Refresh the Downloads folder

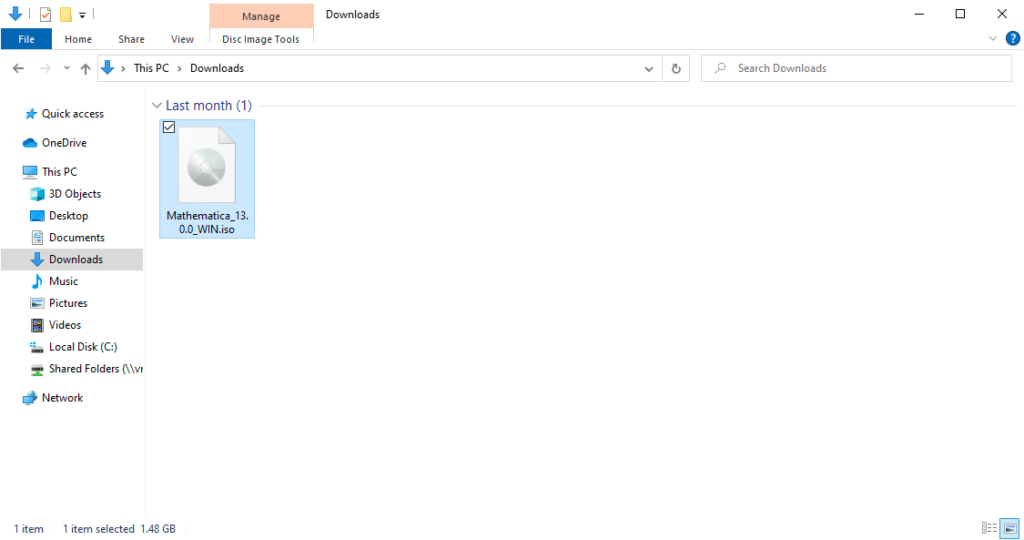676,69
